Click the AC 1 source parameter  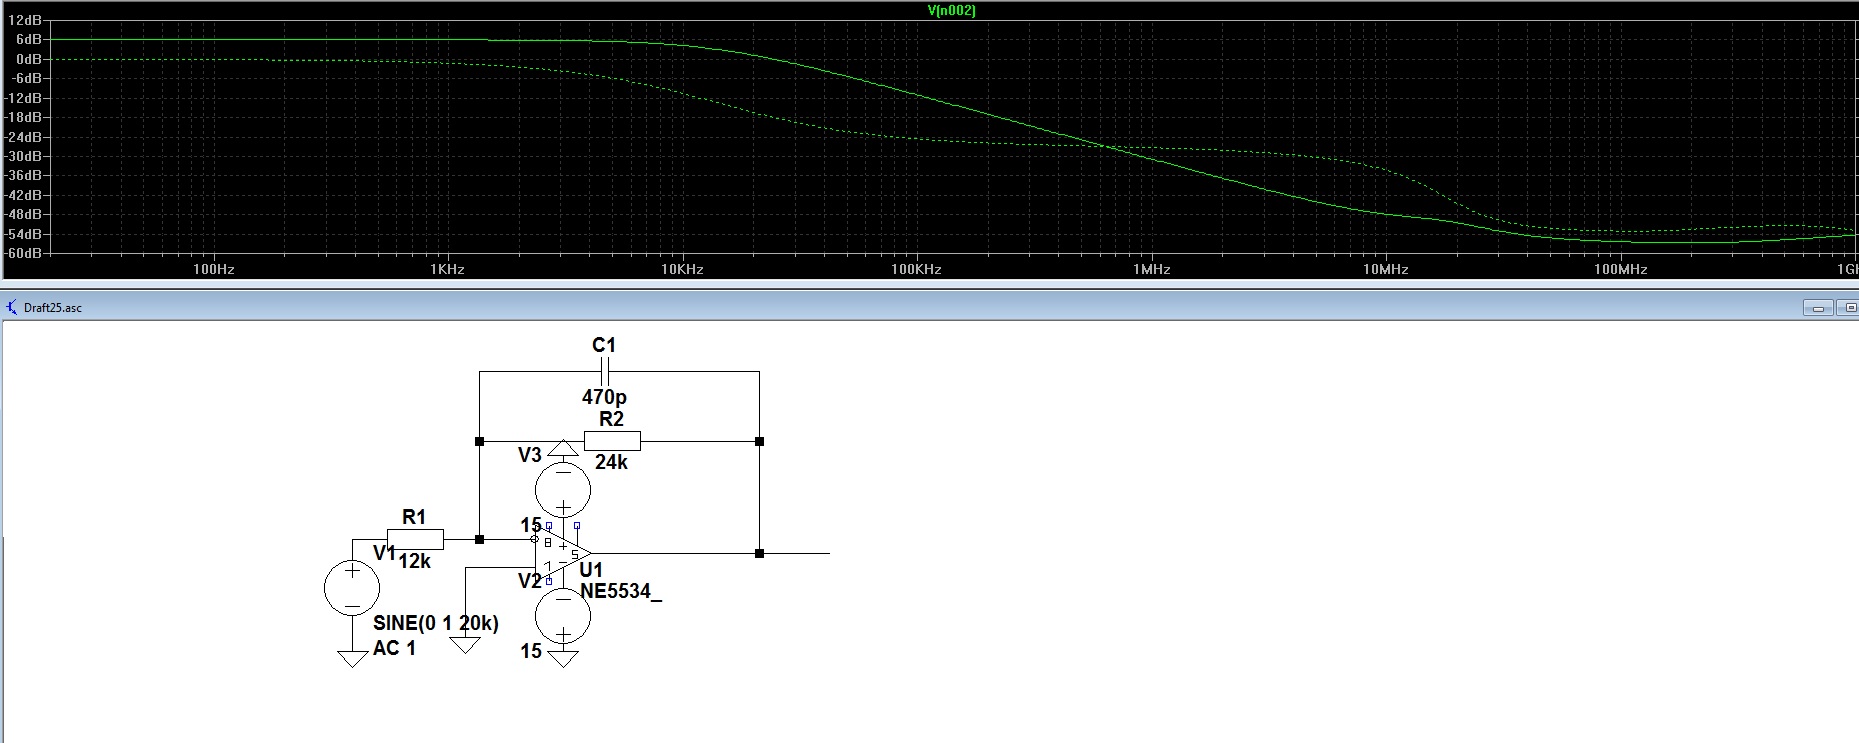click(x=394, y=648)
